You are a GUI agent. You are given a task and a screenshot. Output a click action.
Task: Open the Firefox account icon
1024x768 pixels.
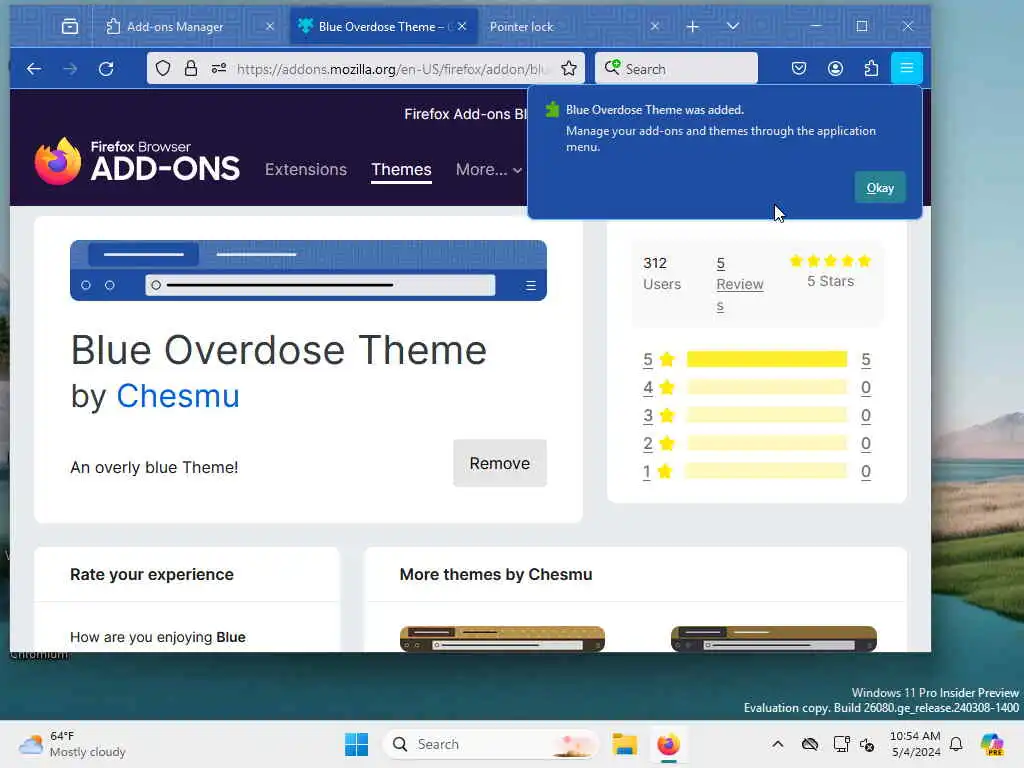(835, 69)
